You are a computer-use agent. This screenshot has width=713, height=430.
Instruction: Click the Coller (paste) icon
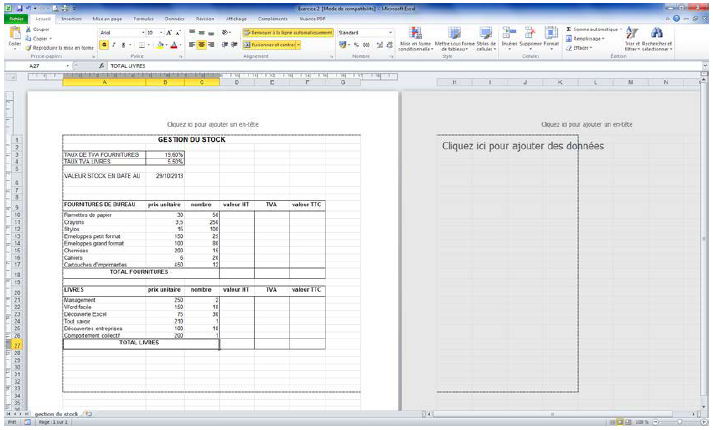click(x=13, y=34)
